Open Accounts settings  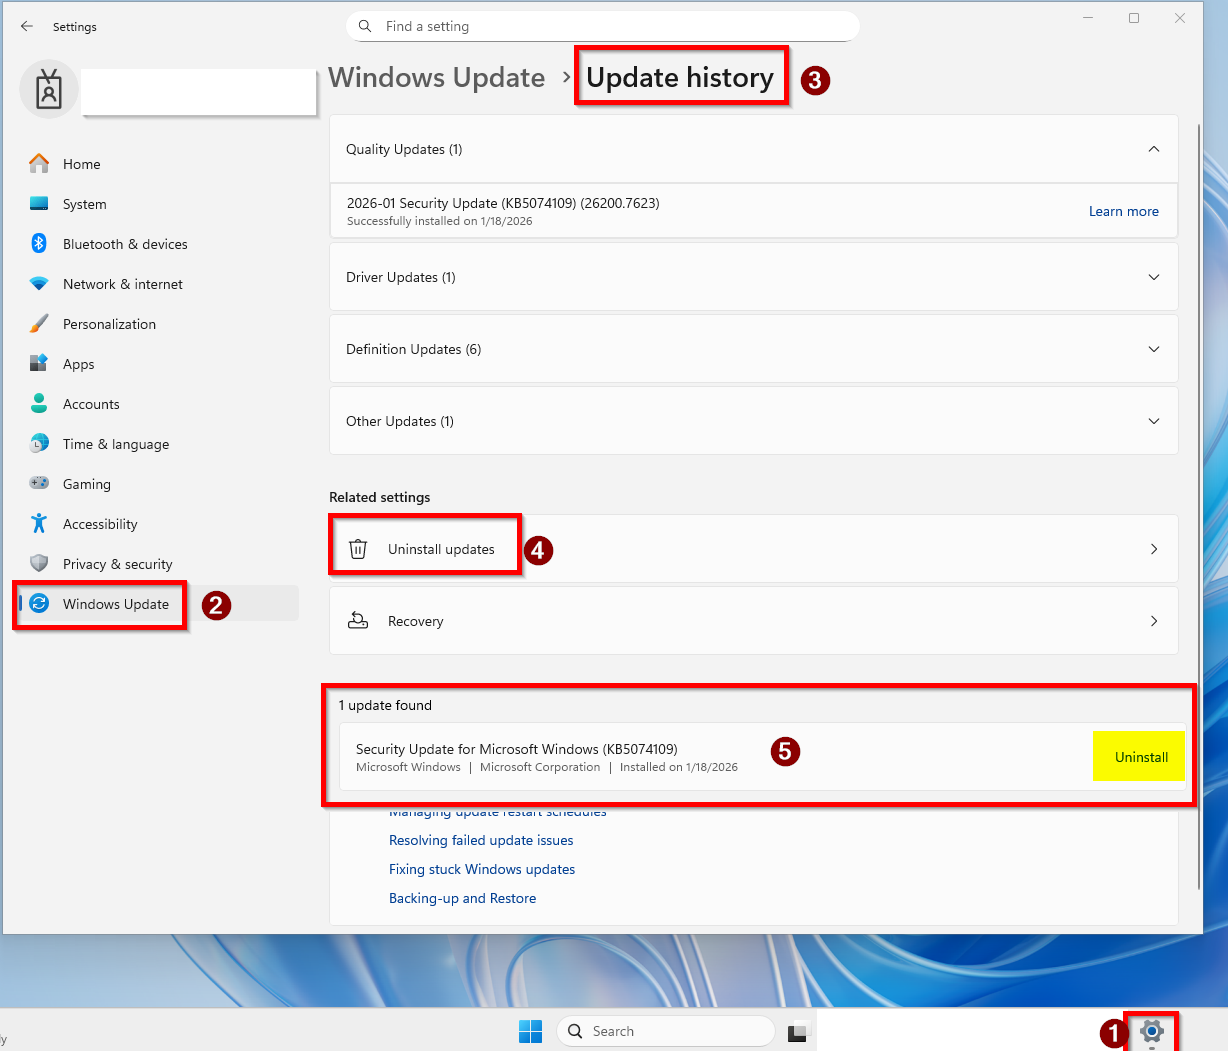157,404
